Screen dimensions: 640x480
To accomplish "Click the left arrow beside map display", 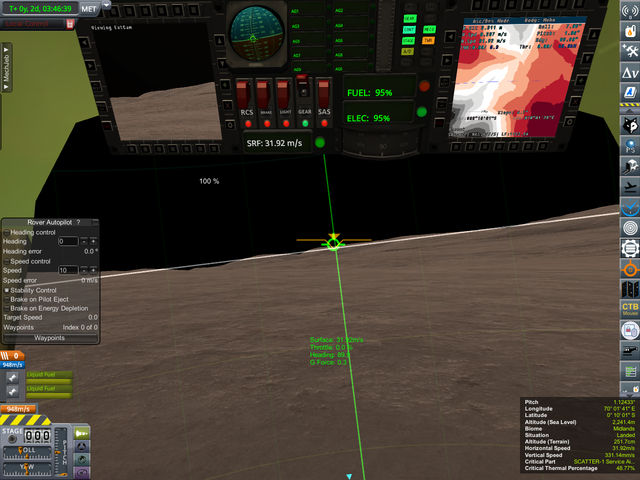I will click(450, 37).
